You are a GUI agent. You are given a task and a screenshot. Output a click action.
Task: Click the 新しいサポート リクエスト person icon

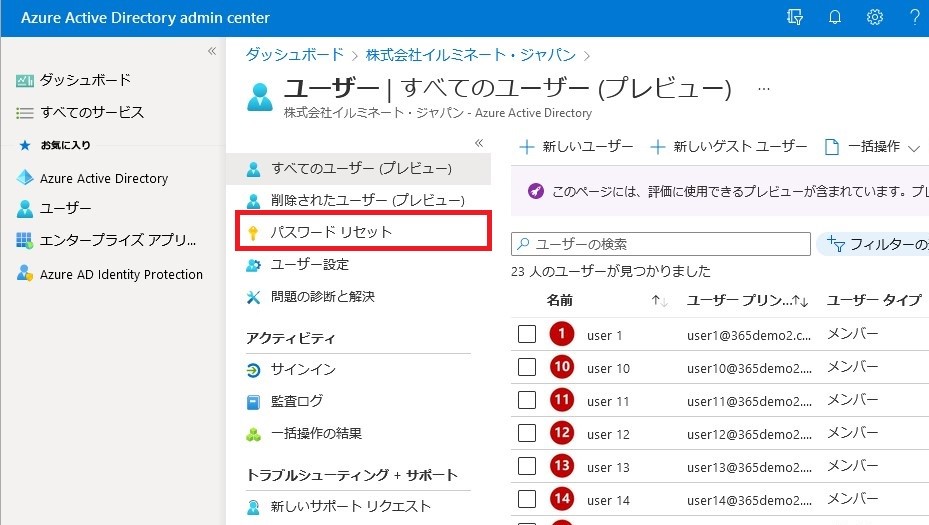click(253, 507)
